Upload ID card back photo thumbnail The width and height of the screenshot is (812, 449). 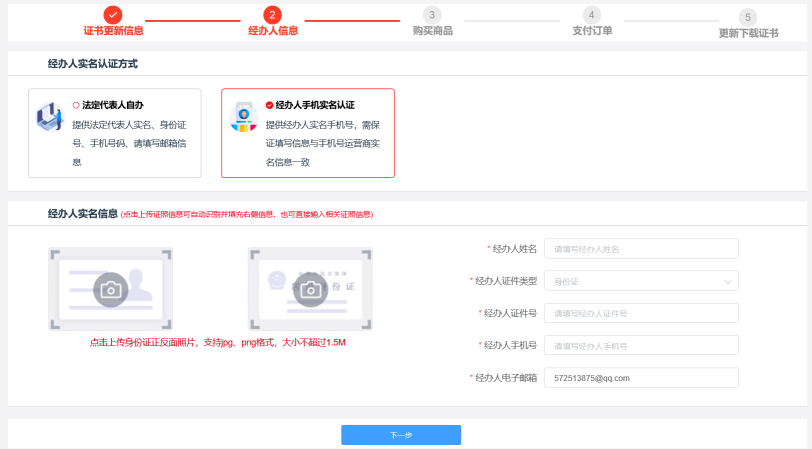coord(310,289)
